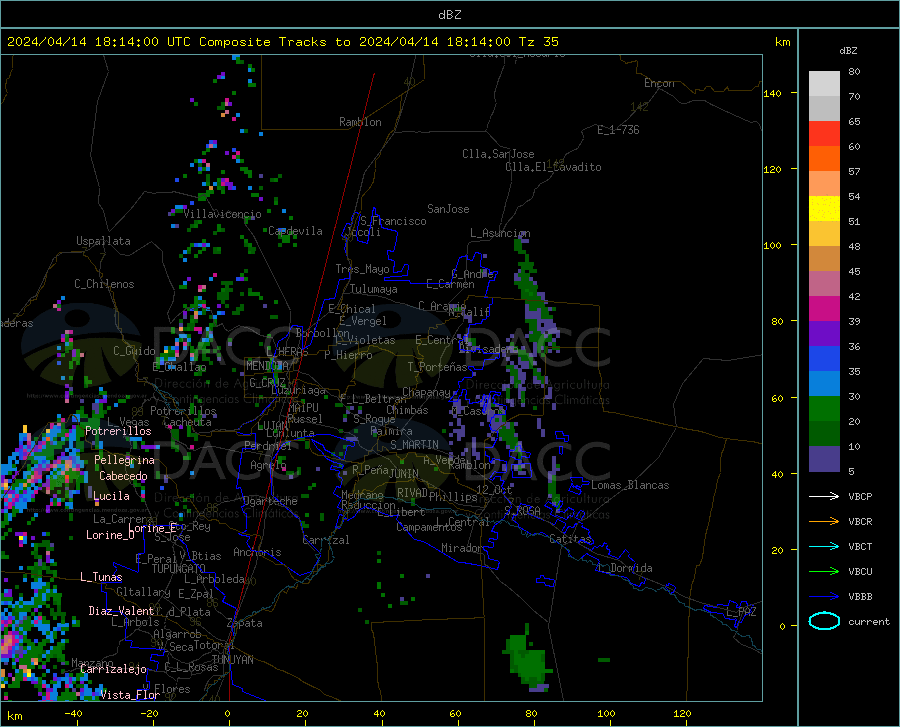The width and height of the screenshot is (900, 727).
Task: Click the cyan 'current' ellipse symbol
Action: point(824,621)
